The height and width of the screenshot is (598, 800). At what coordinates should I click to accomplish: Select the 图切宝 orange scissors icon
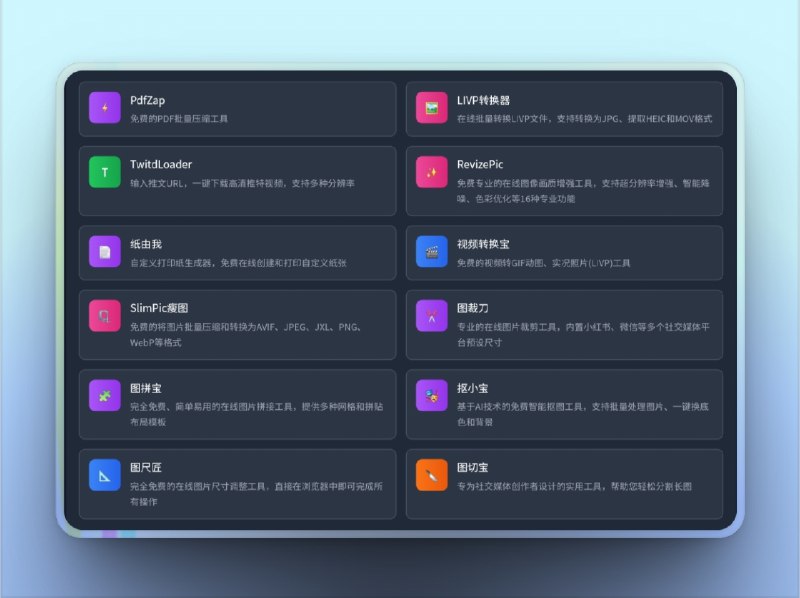tap(432, 477)
